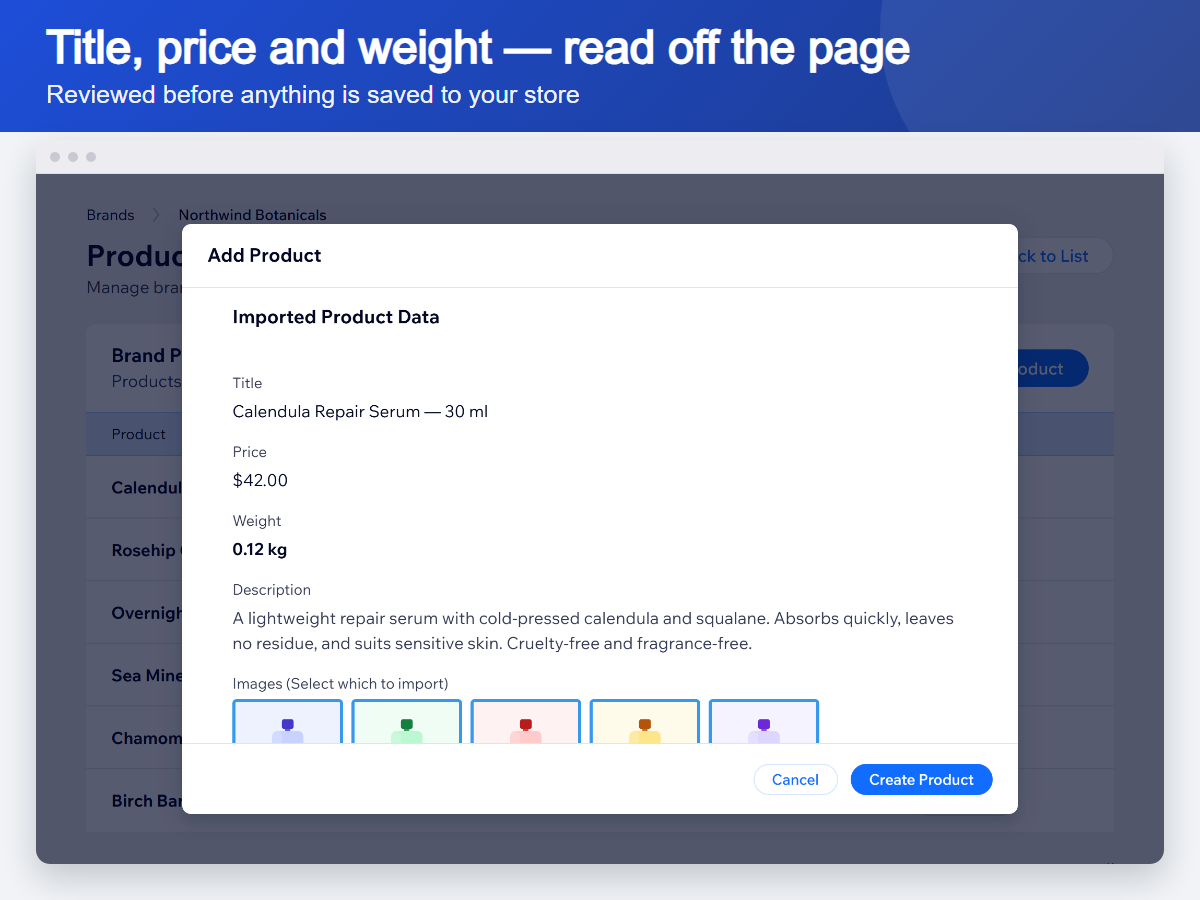This screenshot has height=900, width=1200.
Task: Select the purple bottle image thumbnail
Action: [764, 721]
